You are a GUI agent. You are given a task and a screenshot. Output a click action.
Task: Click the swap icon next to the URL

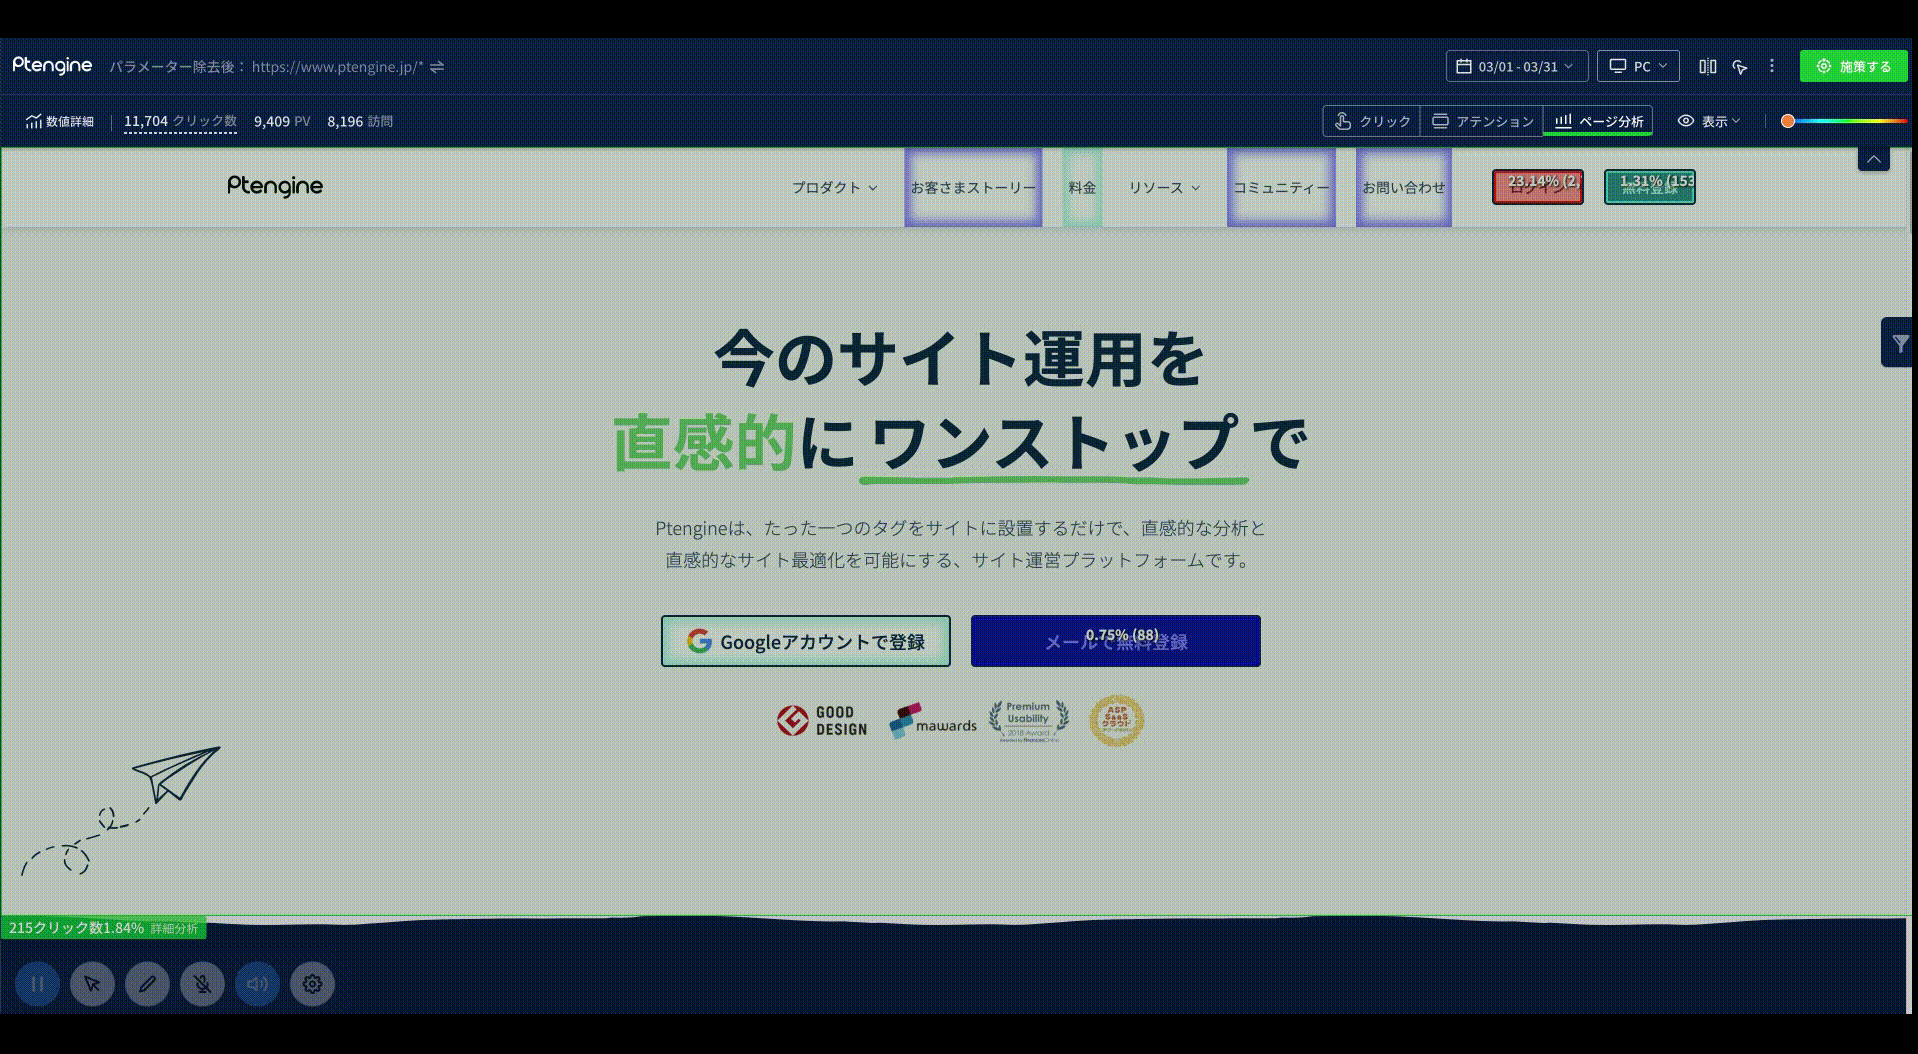click(x=437, y=67)
